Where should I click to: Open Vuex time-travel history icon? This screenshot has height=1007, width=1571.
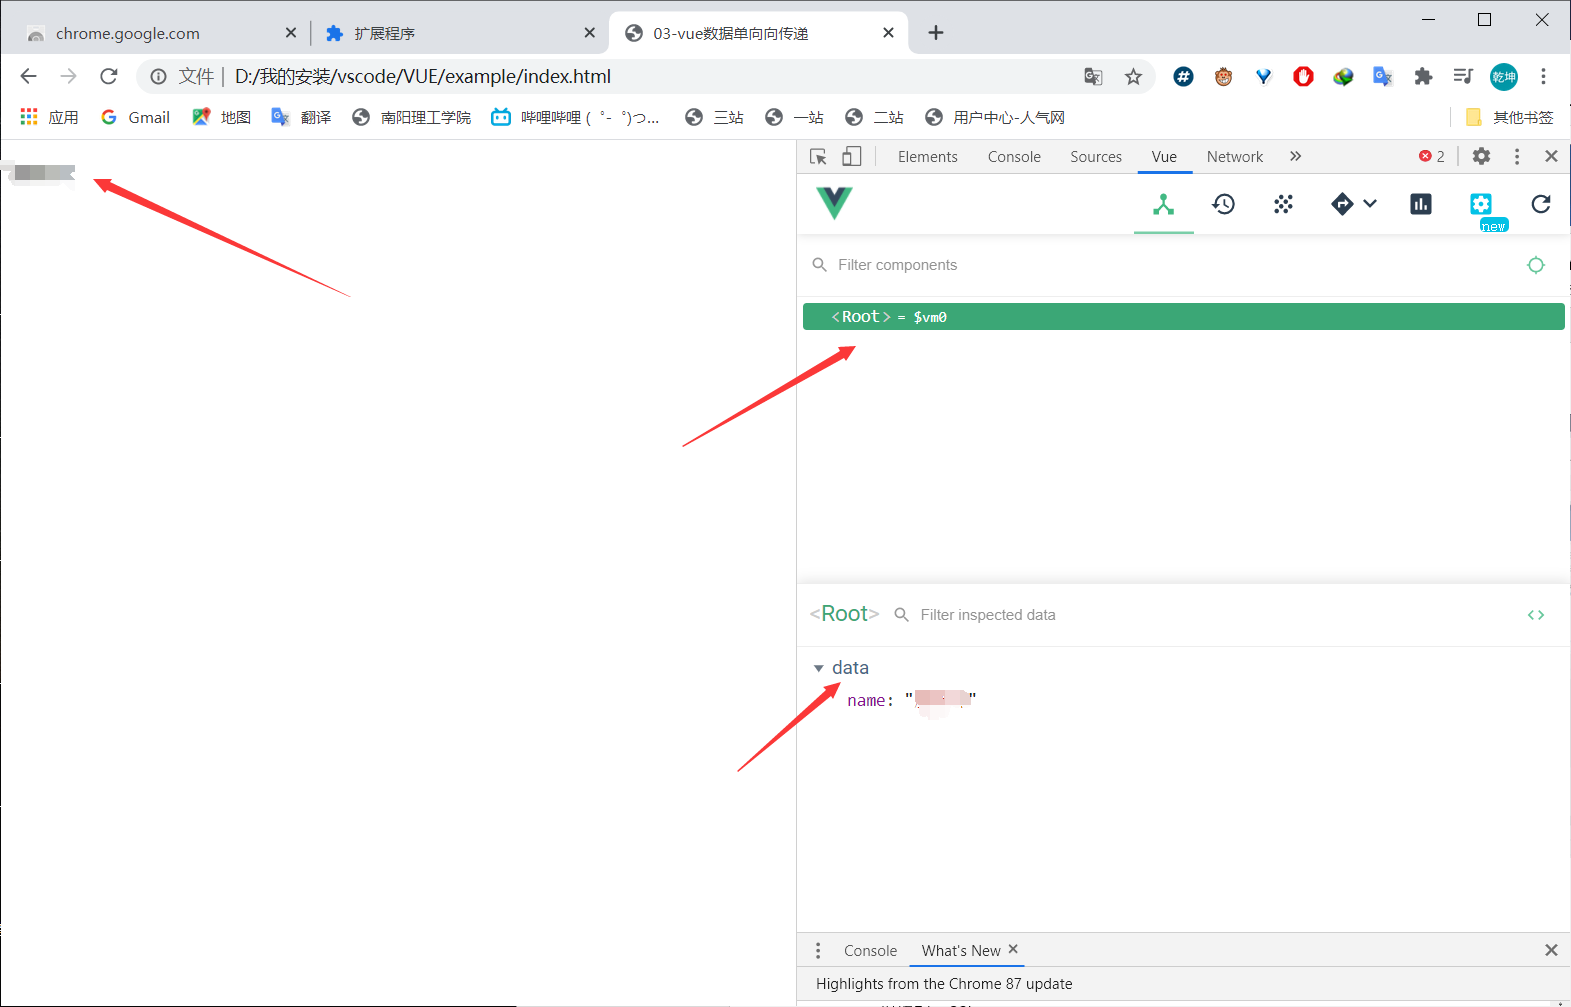point(1223,204)
